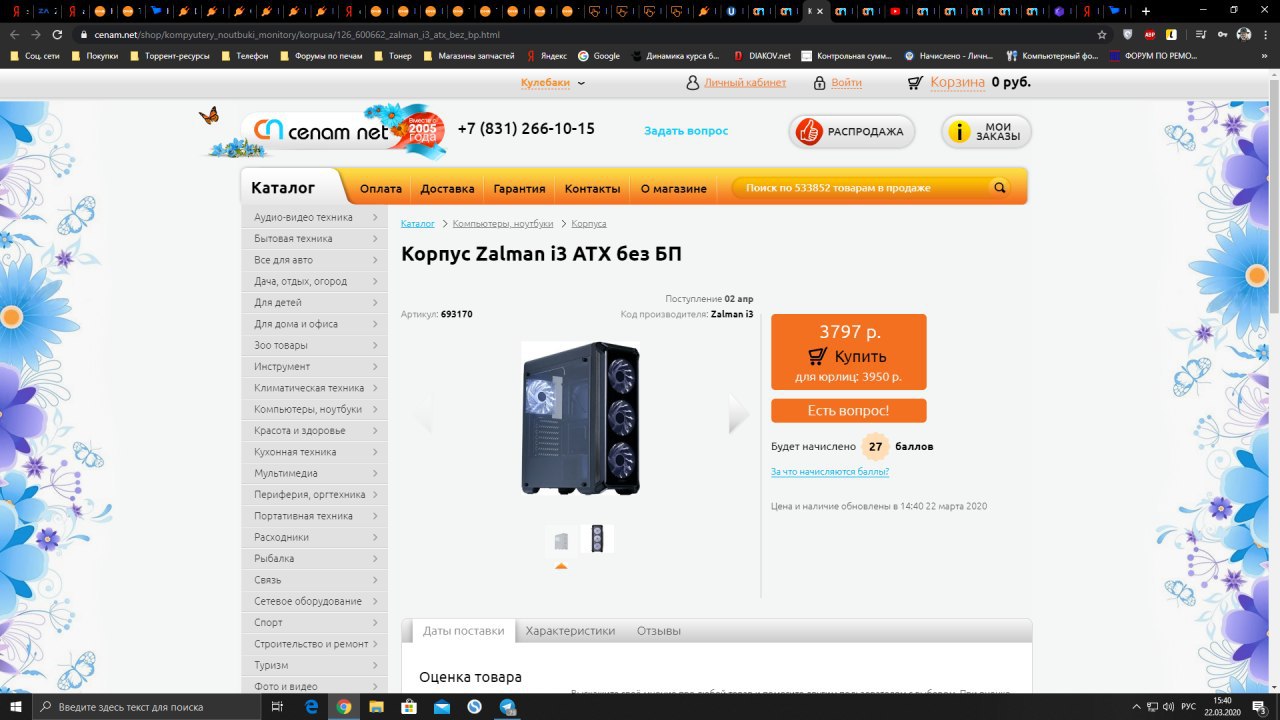
Task: Open the Оплата menu item
Action: [x=381, y=188]
